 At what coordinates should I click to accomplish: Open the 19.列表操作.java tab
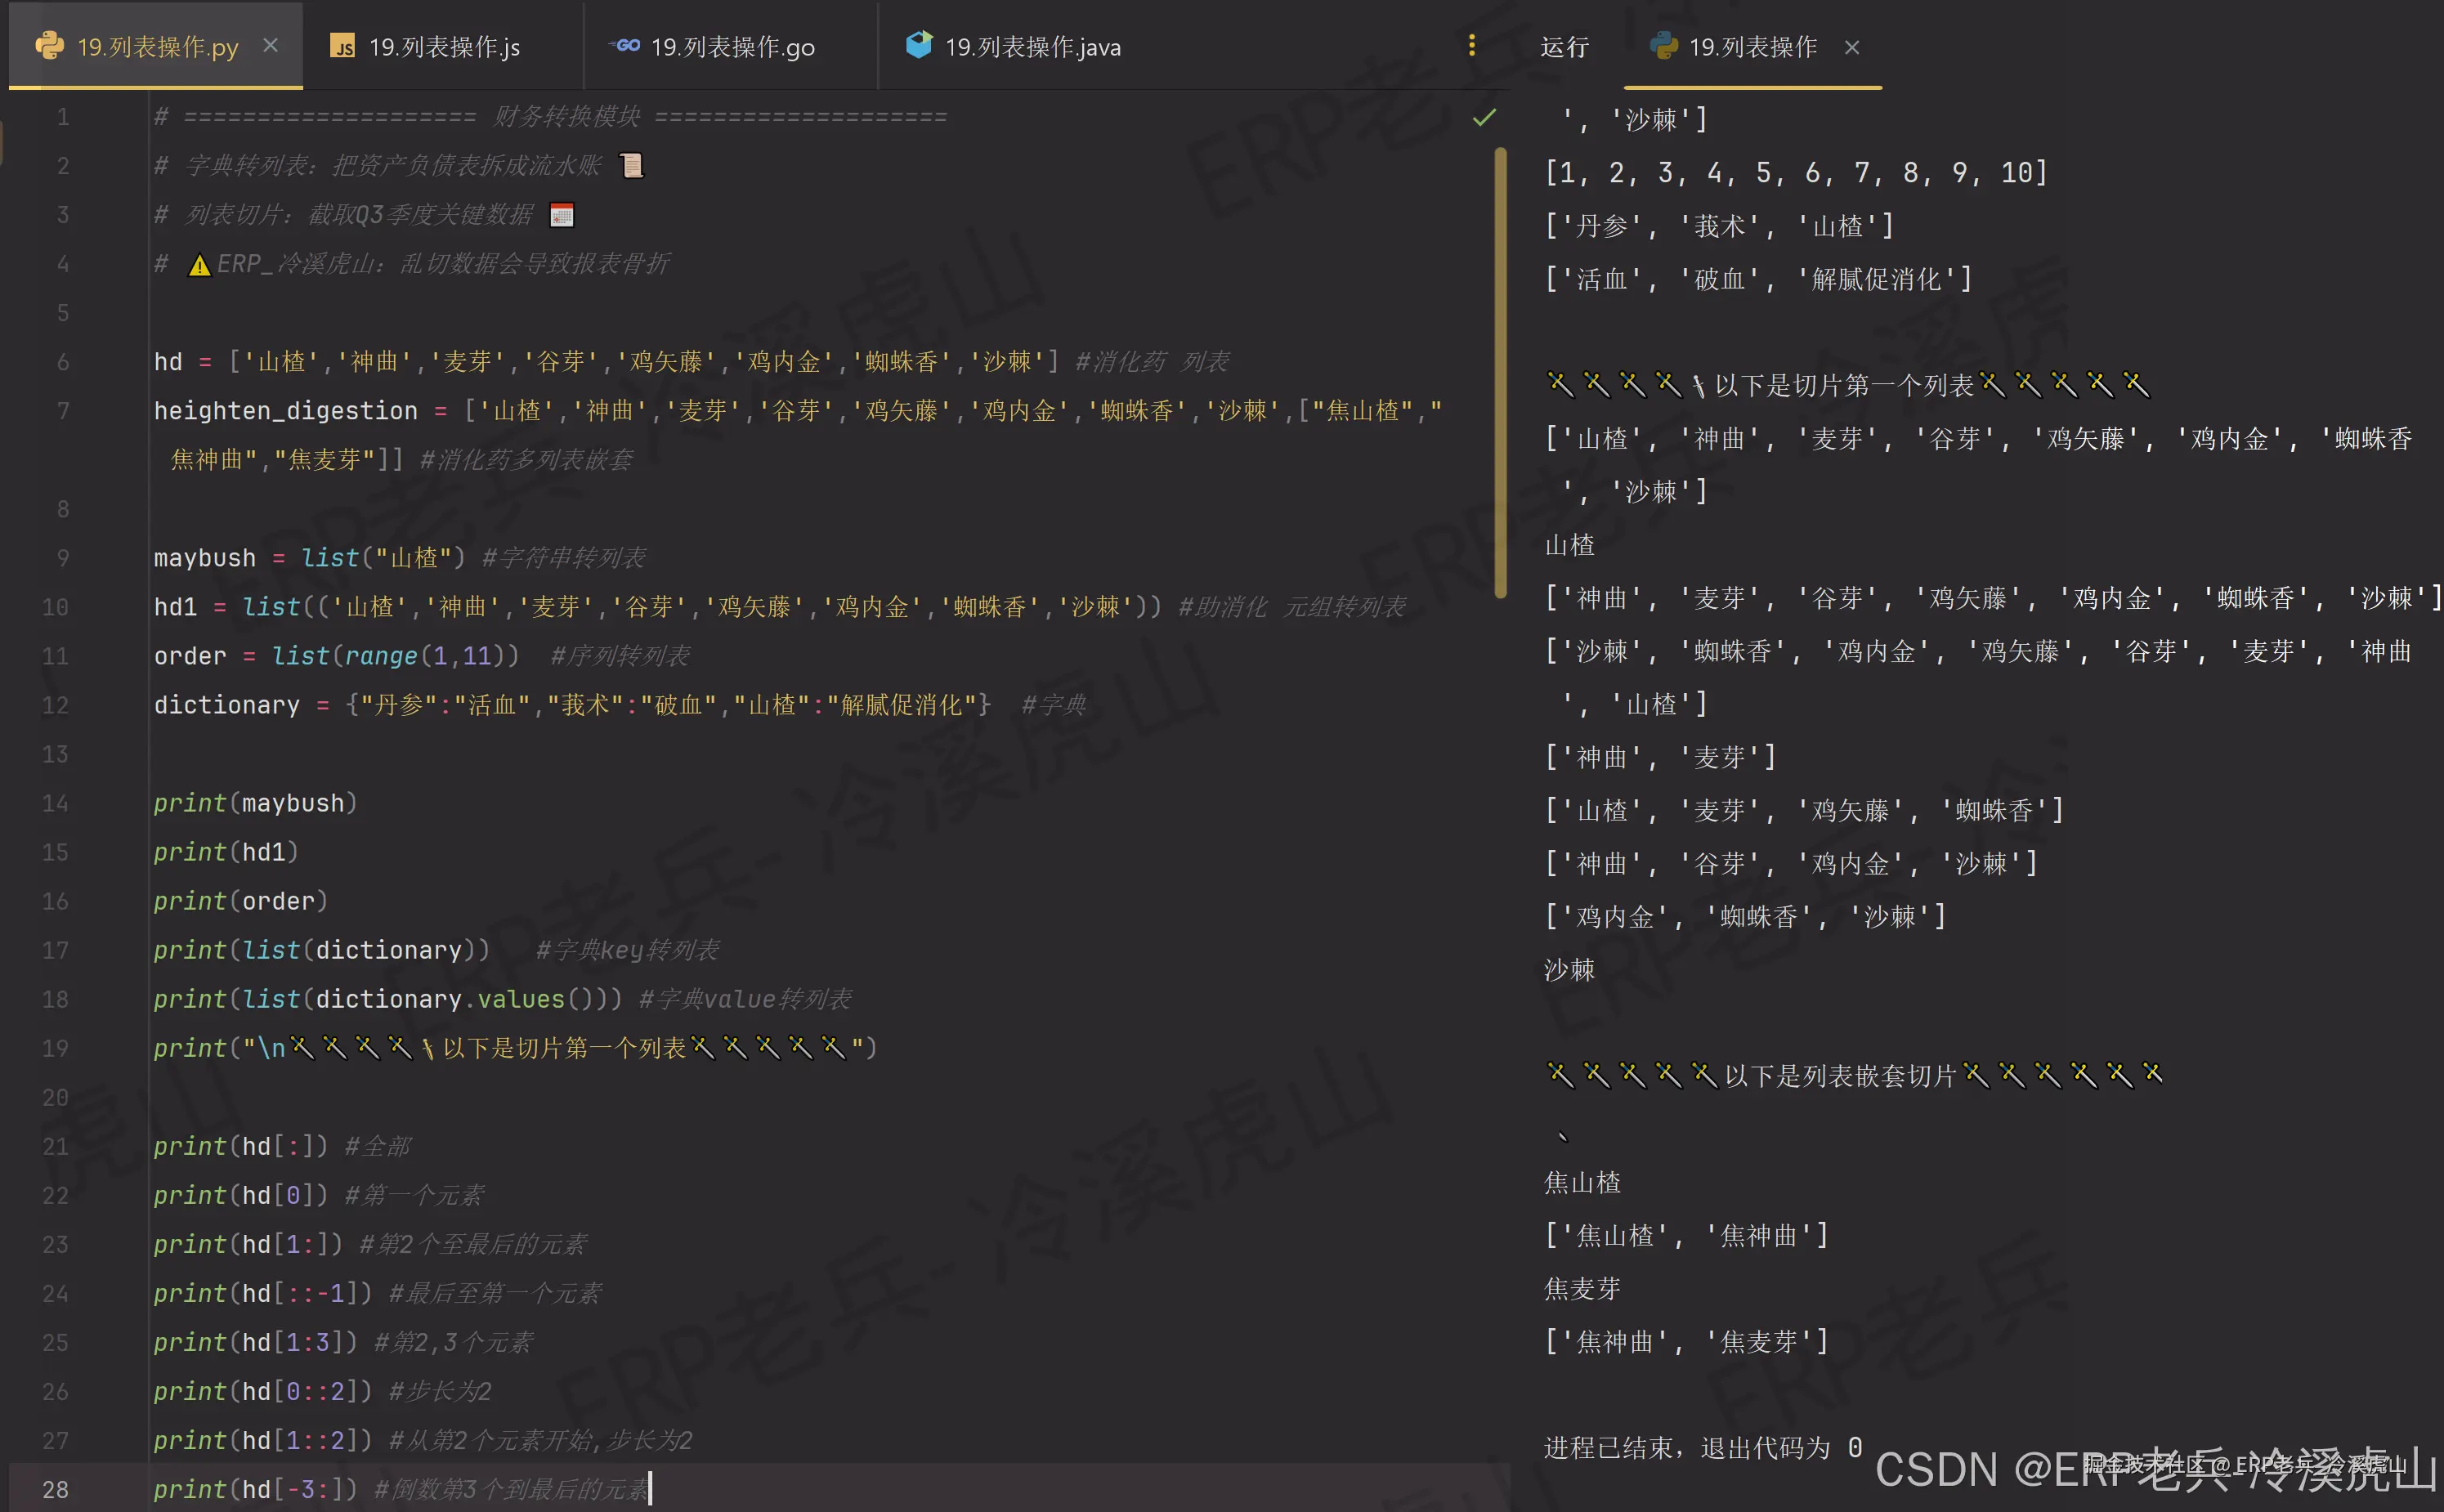coord(1032,47)
